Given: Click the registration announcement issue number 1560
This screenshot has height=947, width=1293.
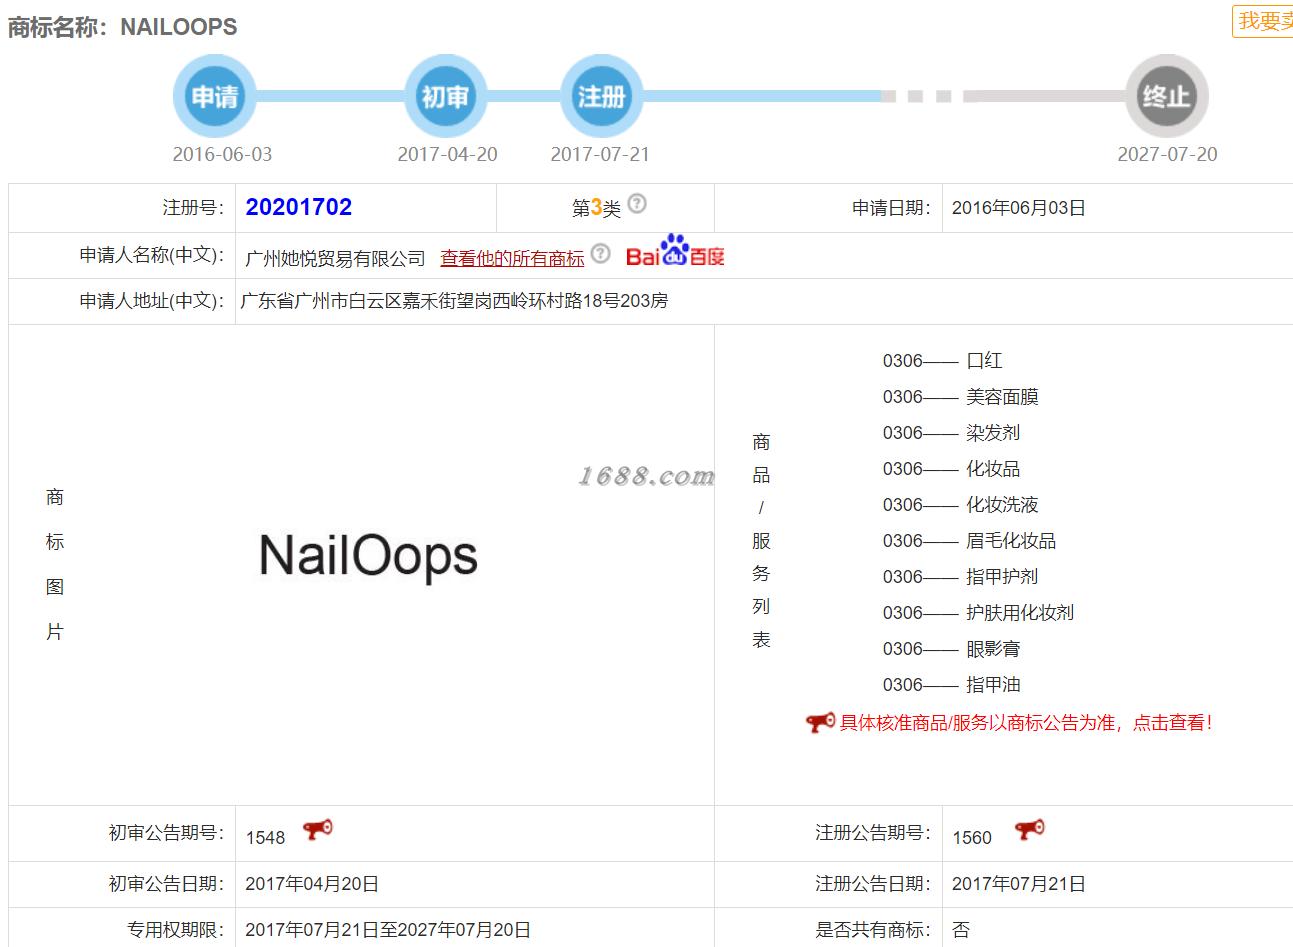Looking at the screenshot, I should [972, 837].
